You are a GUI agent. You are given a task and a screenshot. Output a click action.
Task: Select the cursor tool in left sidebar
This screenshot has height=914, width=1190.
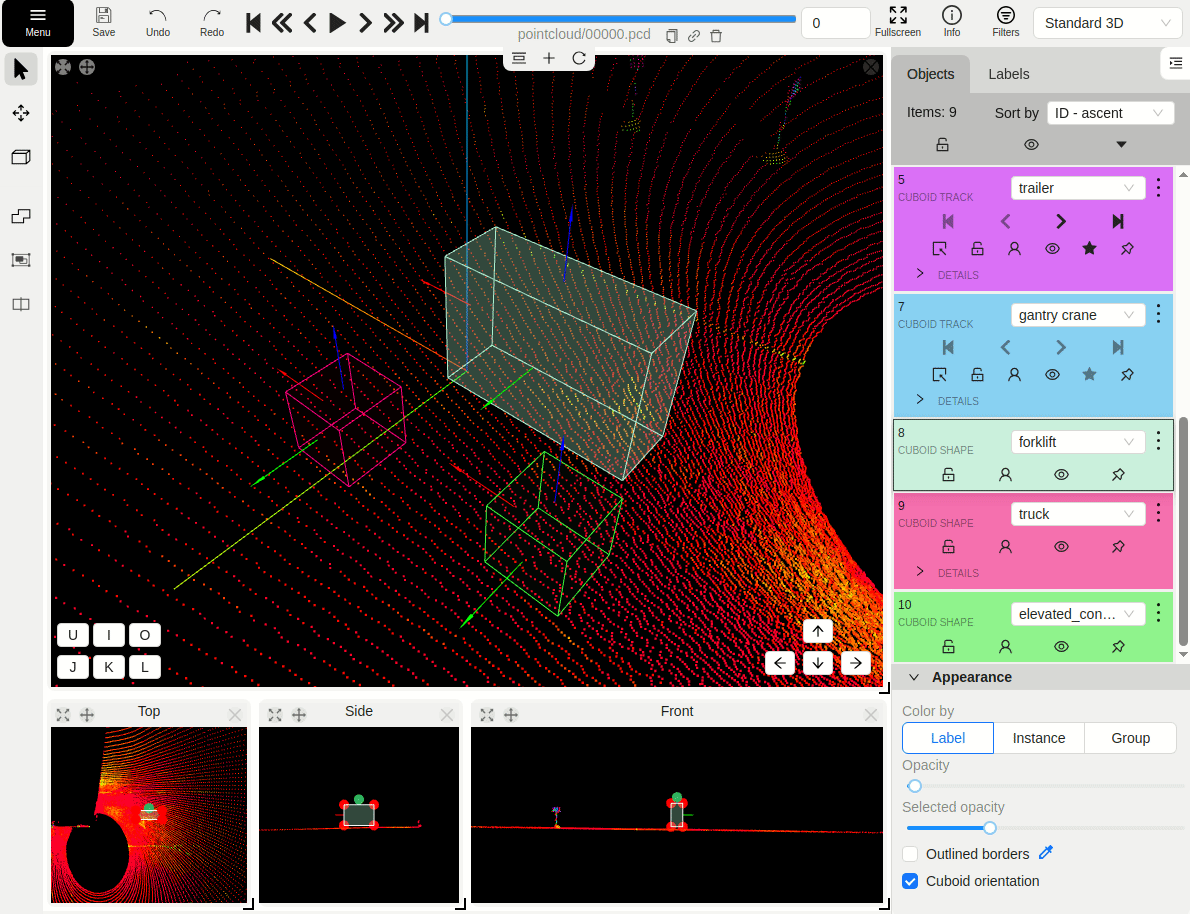tap(21, 69)
